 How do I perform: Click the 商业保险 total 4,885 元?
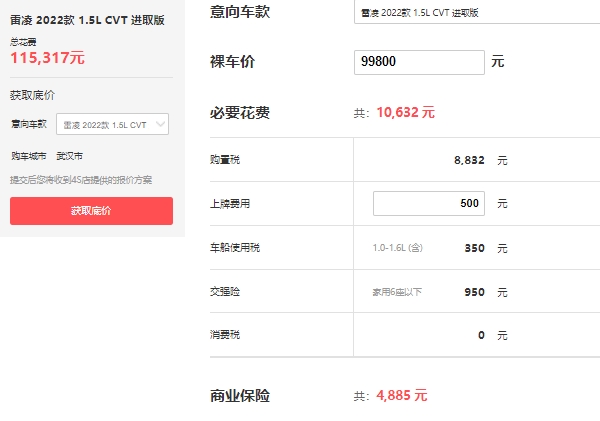click(402, 395)
